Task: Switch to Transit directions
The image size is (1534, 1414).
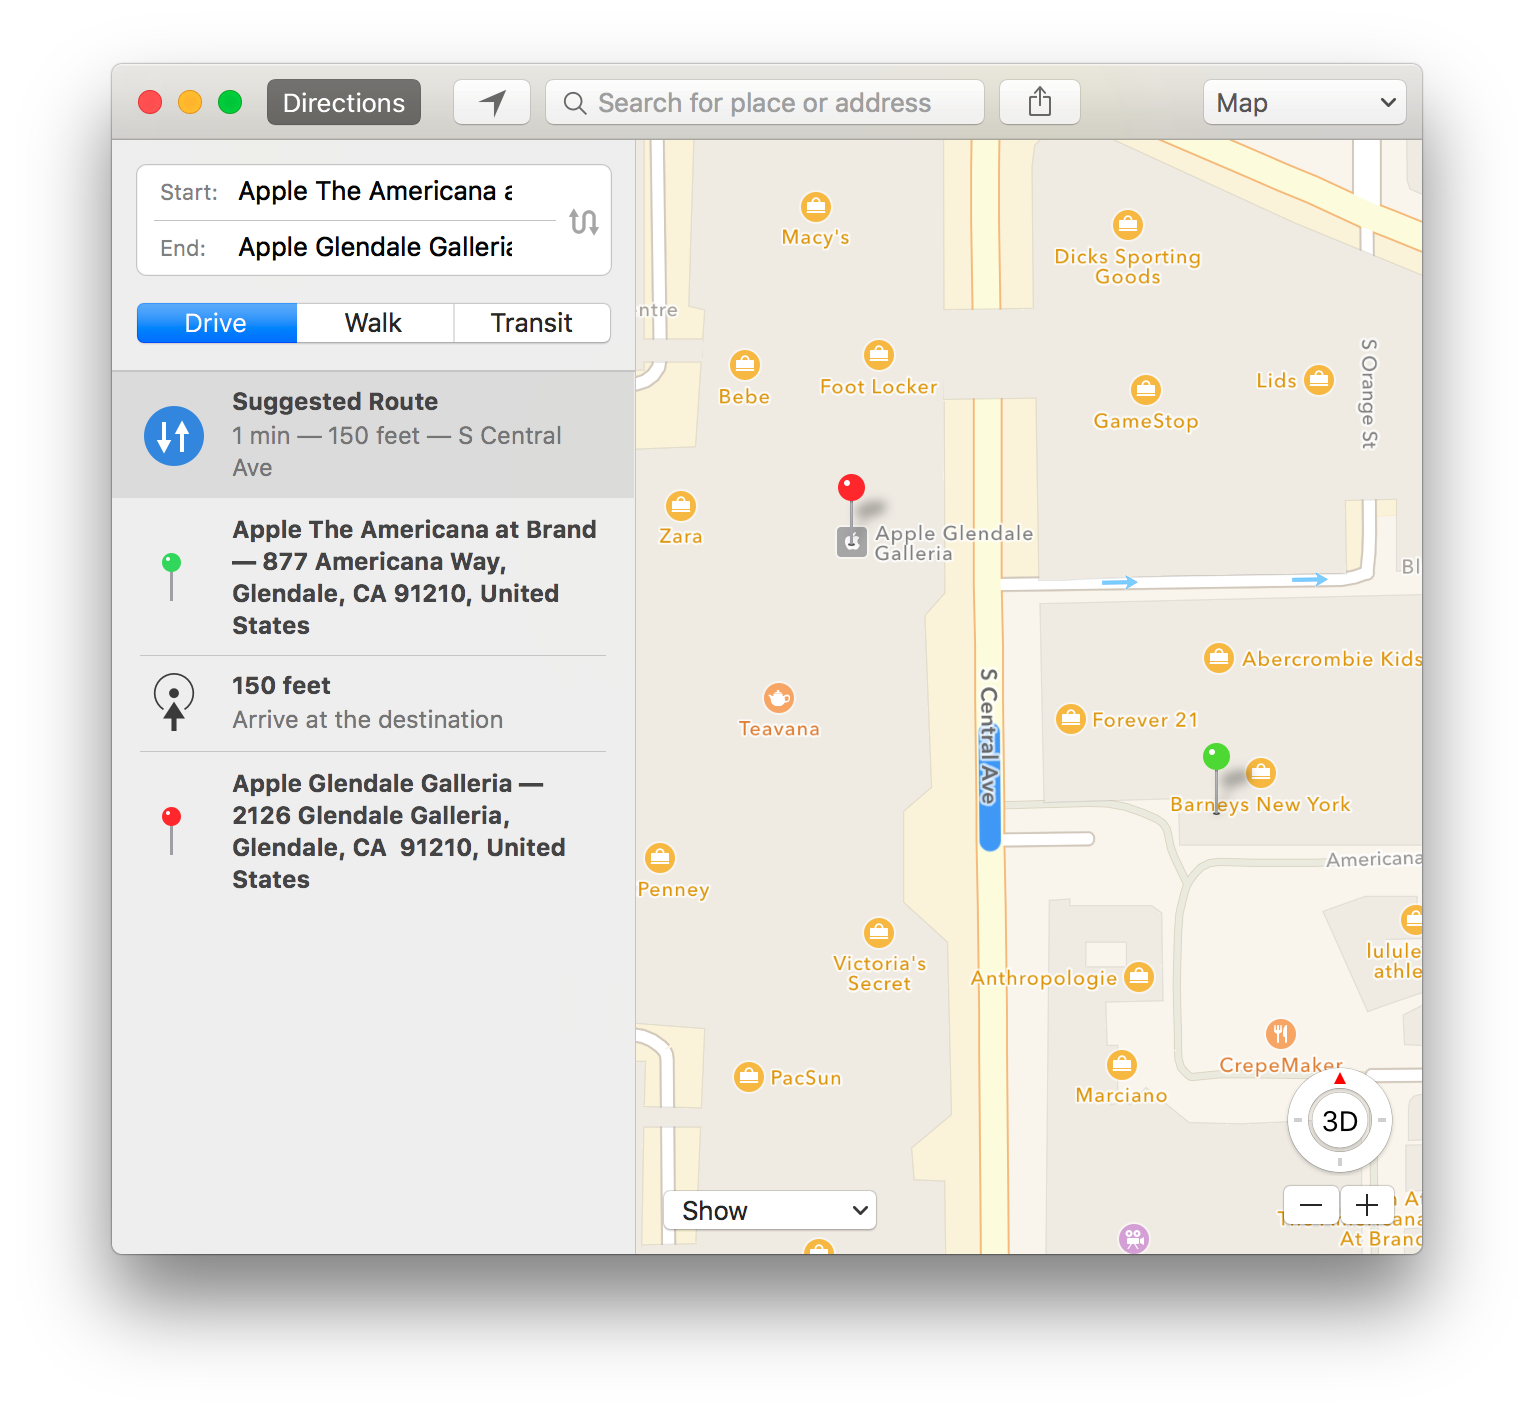Action: point(532,323)
